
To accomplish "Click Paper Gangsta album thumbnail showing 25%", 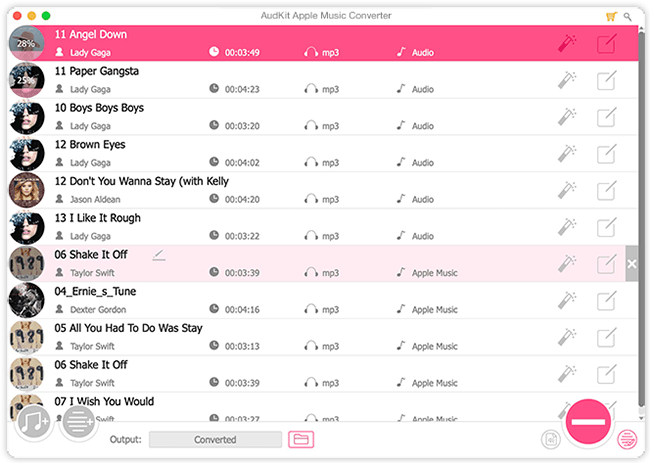I will [27, 80].
